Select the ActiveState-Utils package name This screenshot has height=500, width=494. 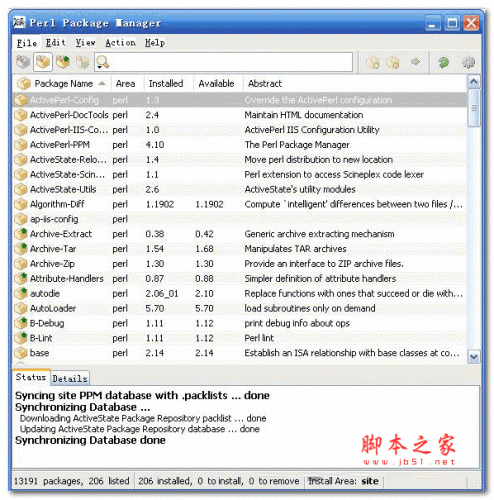click(63, 189)
